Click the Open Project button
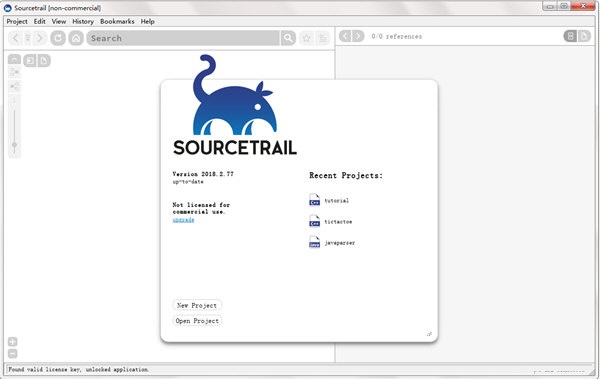 [197, 320]
